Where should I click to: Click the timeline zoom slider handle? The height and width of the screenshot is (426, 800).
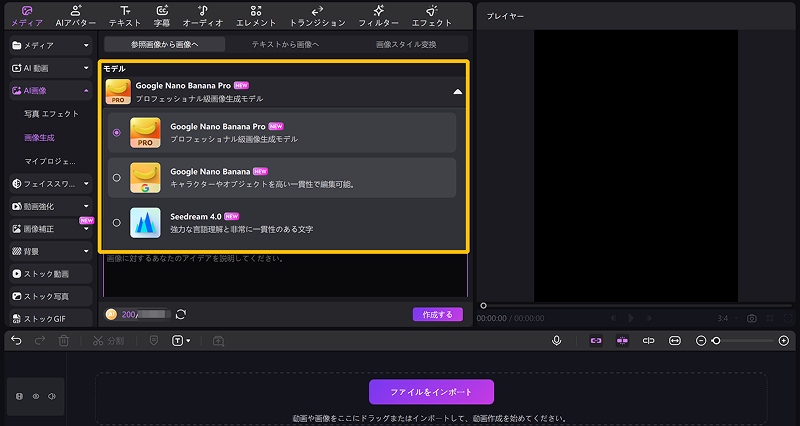716,340
